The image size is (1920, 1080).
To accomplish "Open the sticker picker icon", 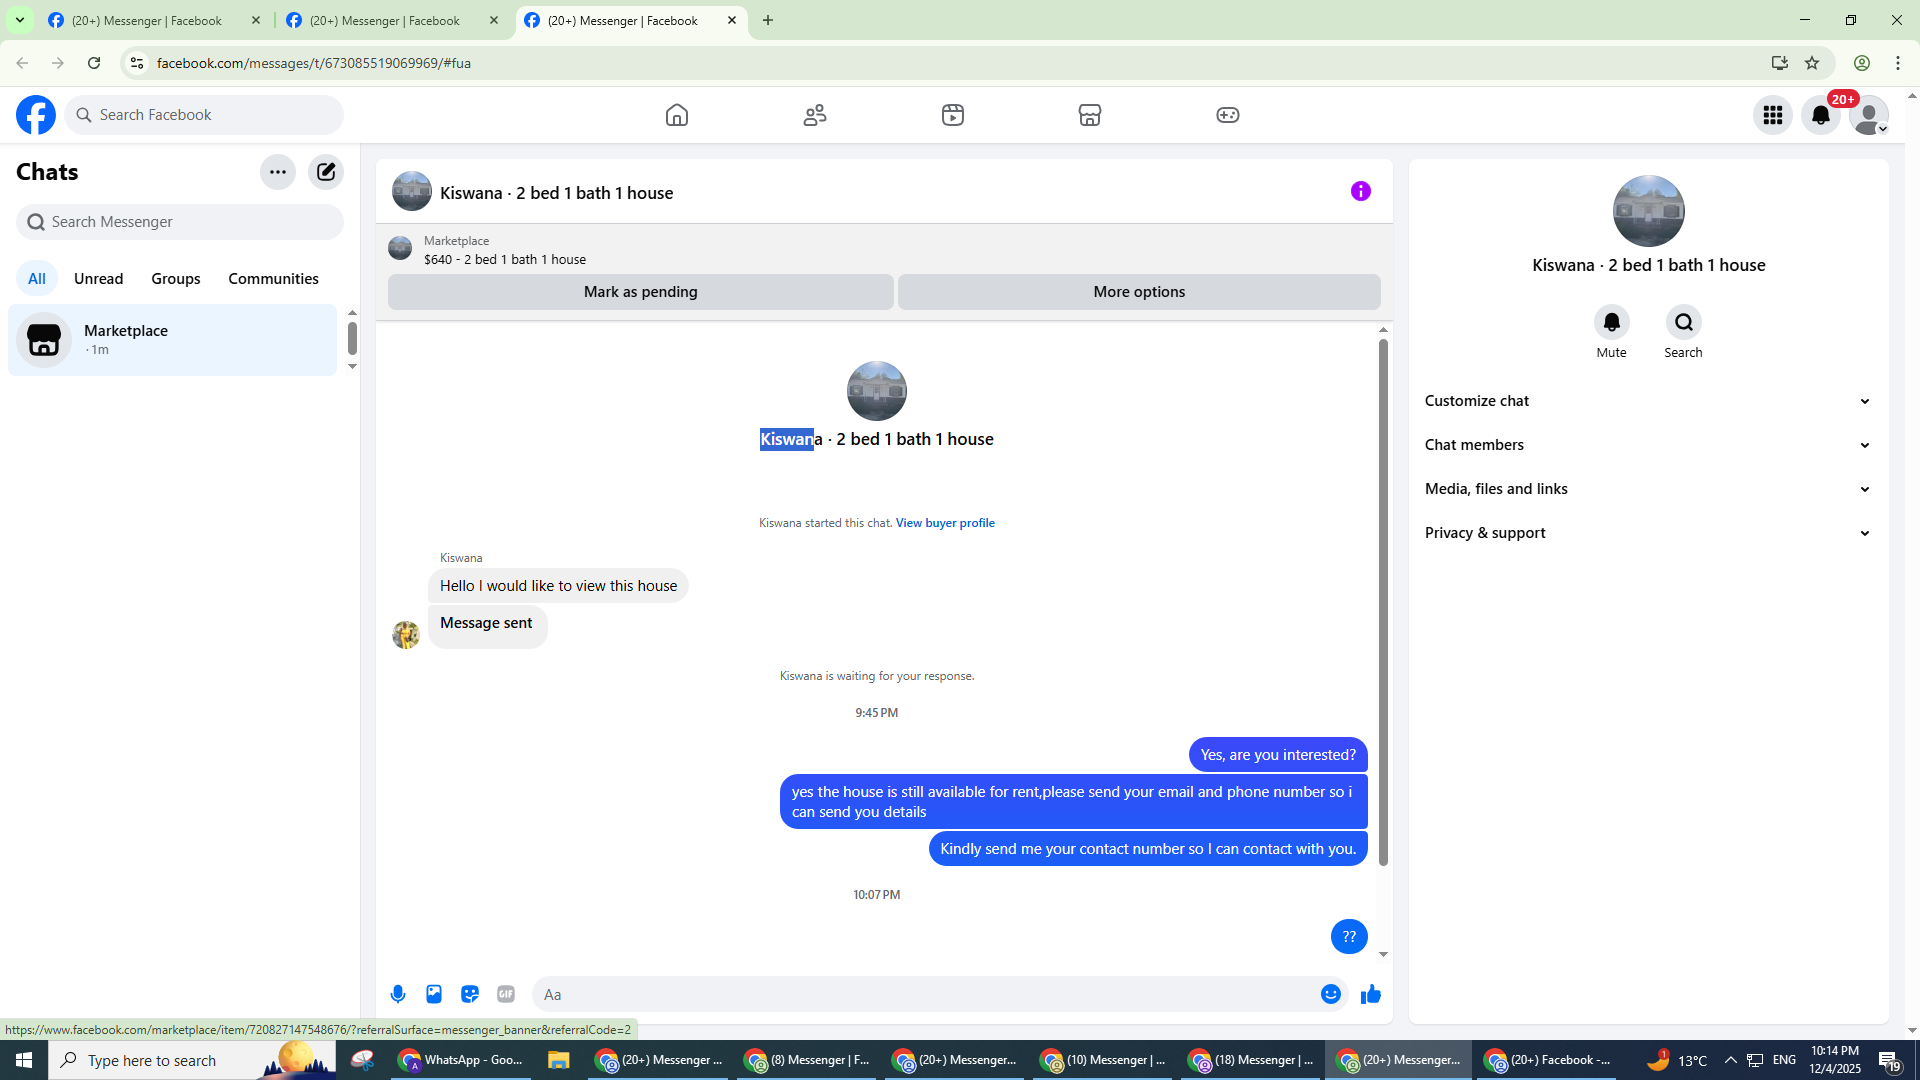I will point(470,994).
